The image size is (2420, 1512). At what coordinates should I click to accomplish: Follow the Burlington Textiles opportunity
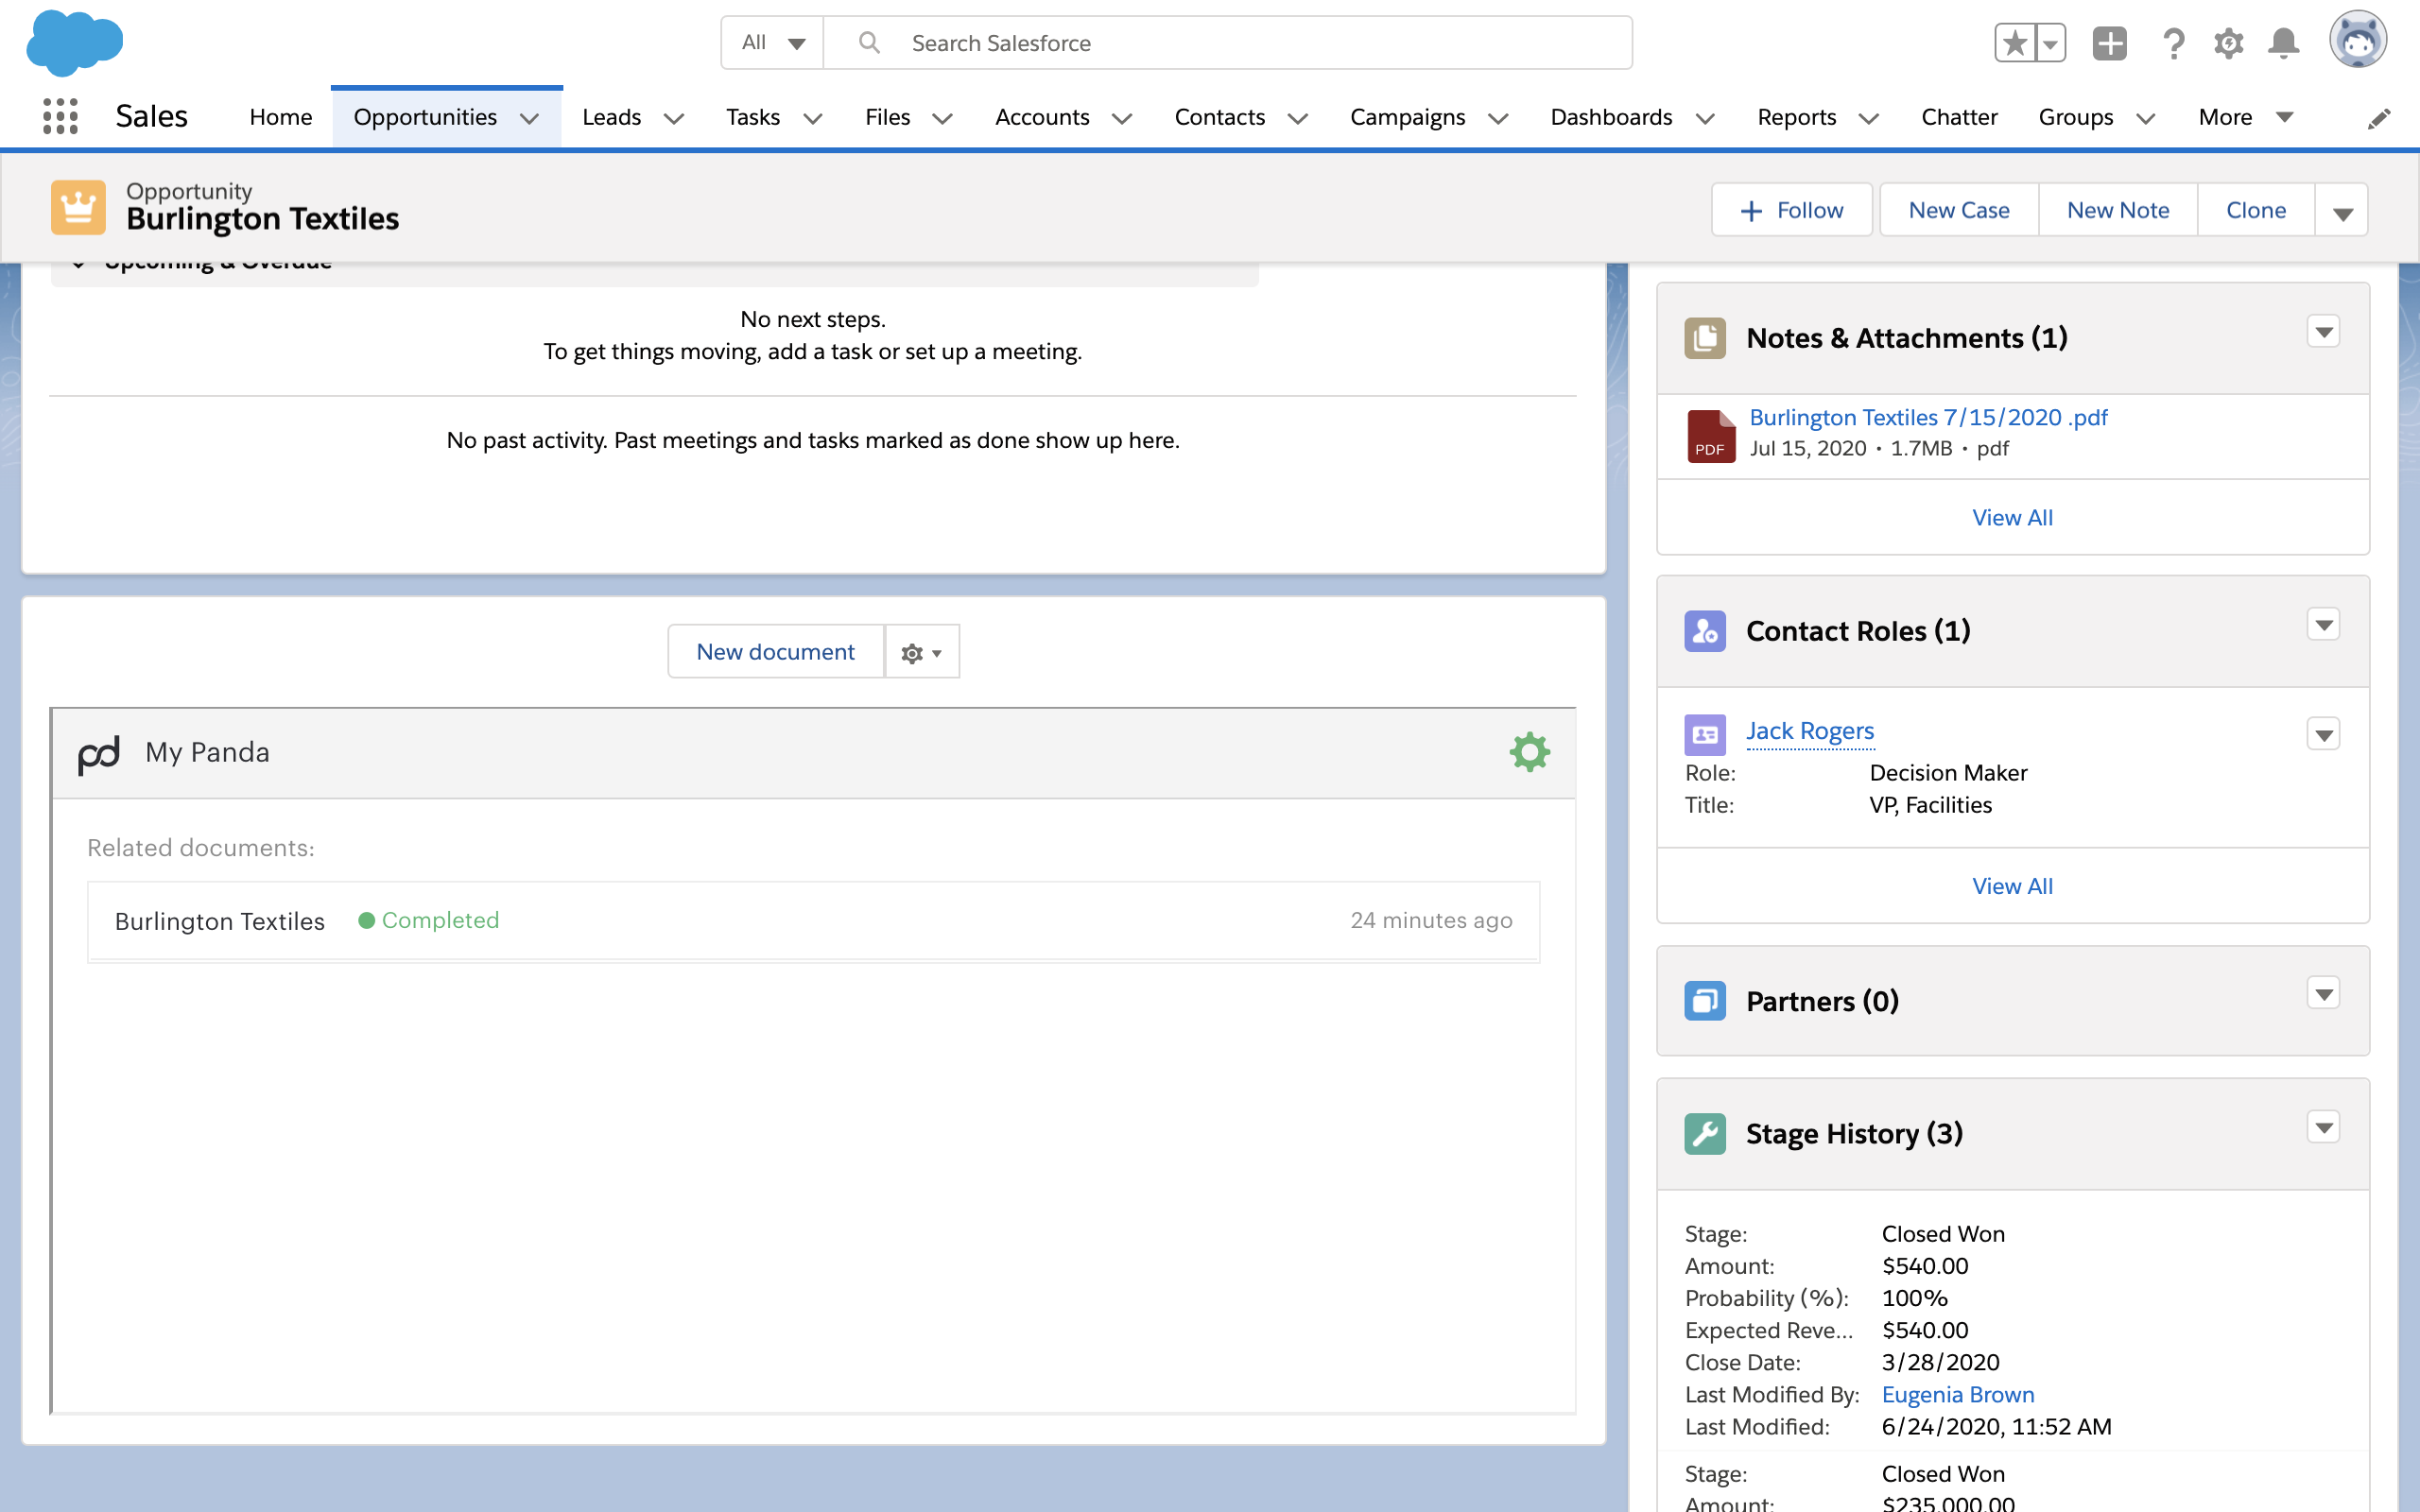tap(1791, 210)
